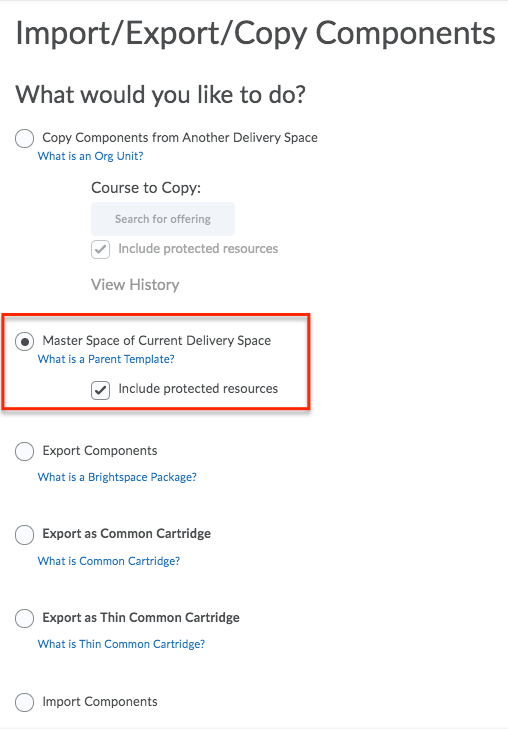The image size is (508, 729).
Task: Click the Master Space of Current Delivery Space label
Action: click(157, 341)
